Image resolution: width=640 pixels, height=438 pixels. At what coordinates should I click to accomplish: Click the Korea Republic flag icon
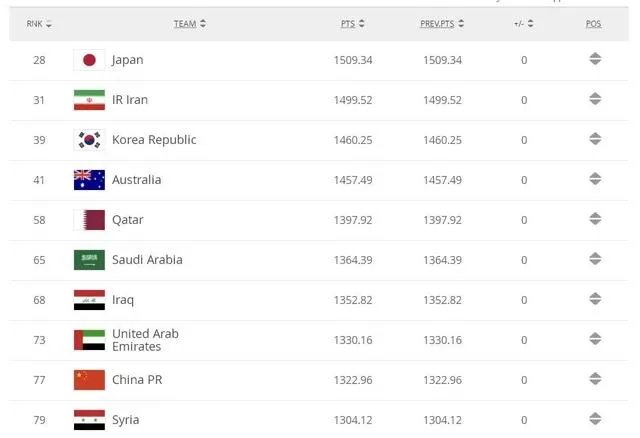pyautogui.click(x=88, y=140)
